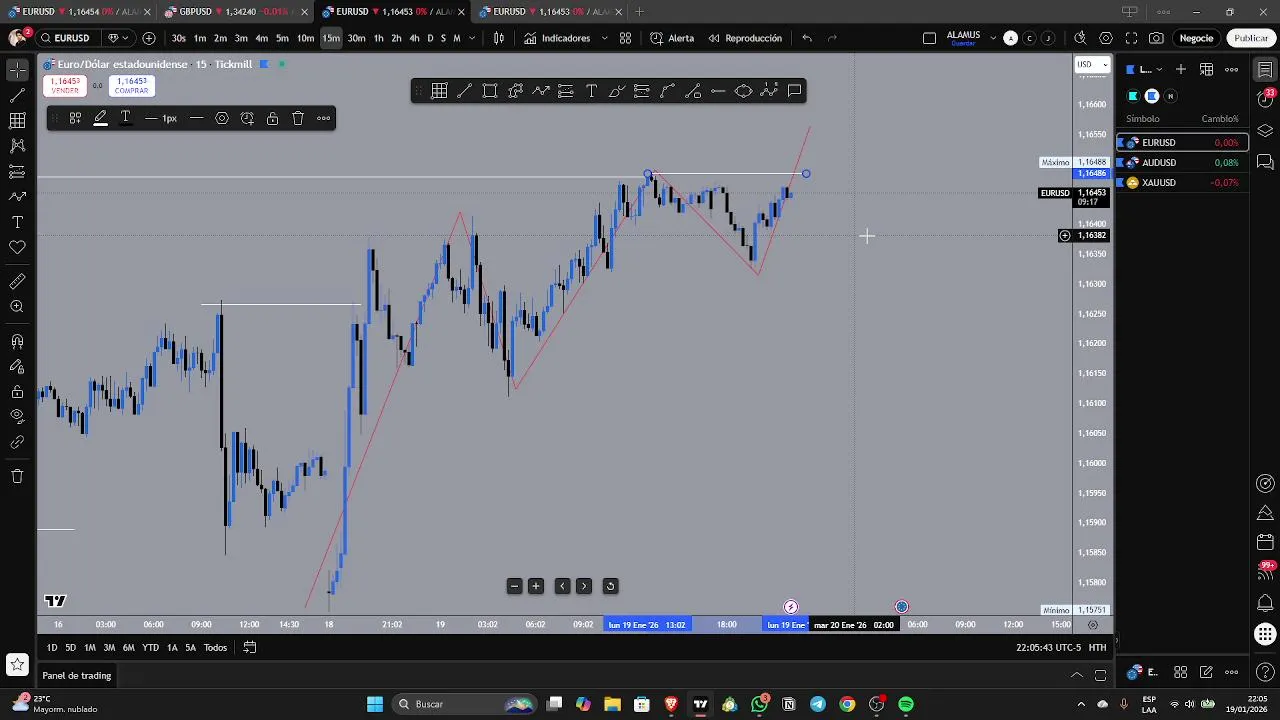Expand the timeframe interval dropdown chevron
This screenshot has width=1280, height=720.
tap(470, 38)
